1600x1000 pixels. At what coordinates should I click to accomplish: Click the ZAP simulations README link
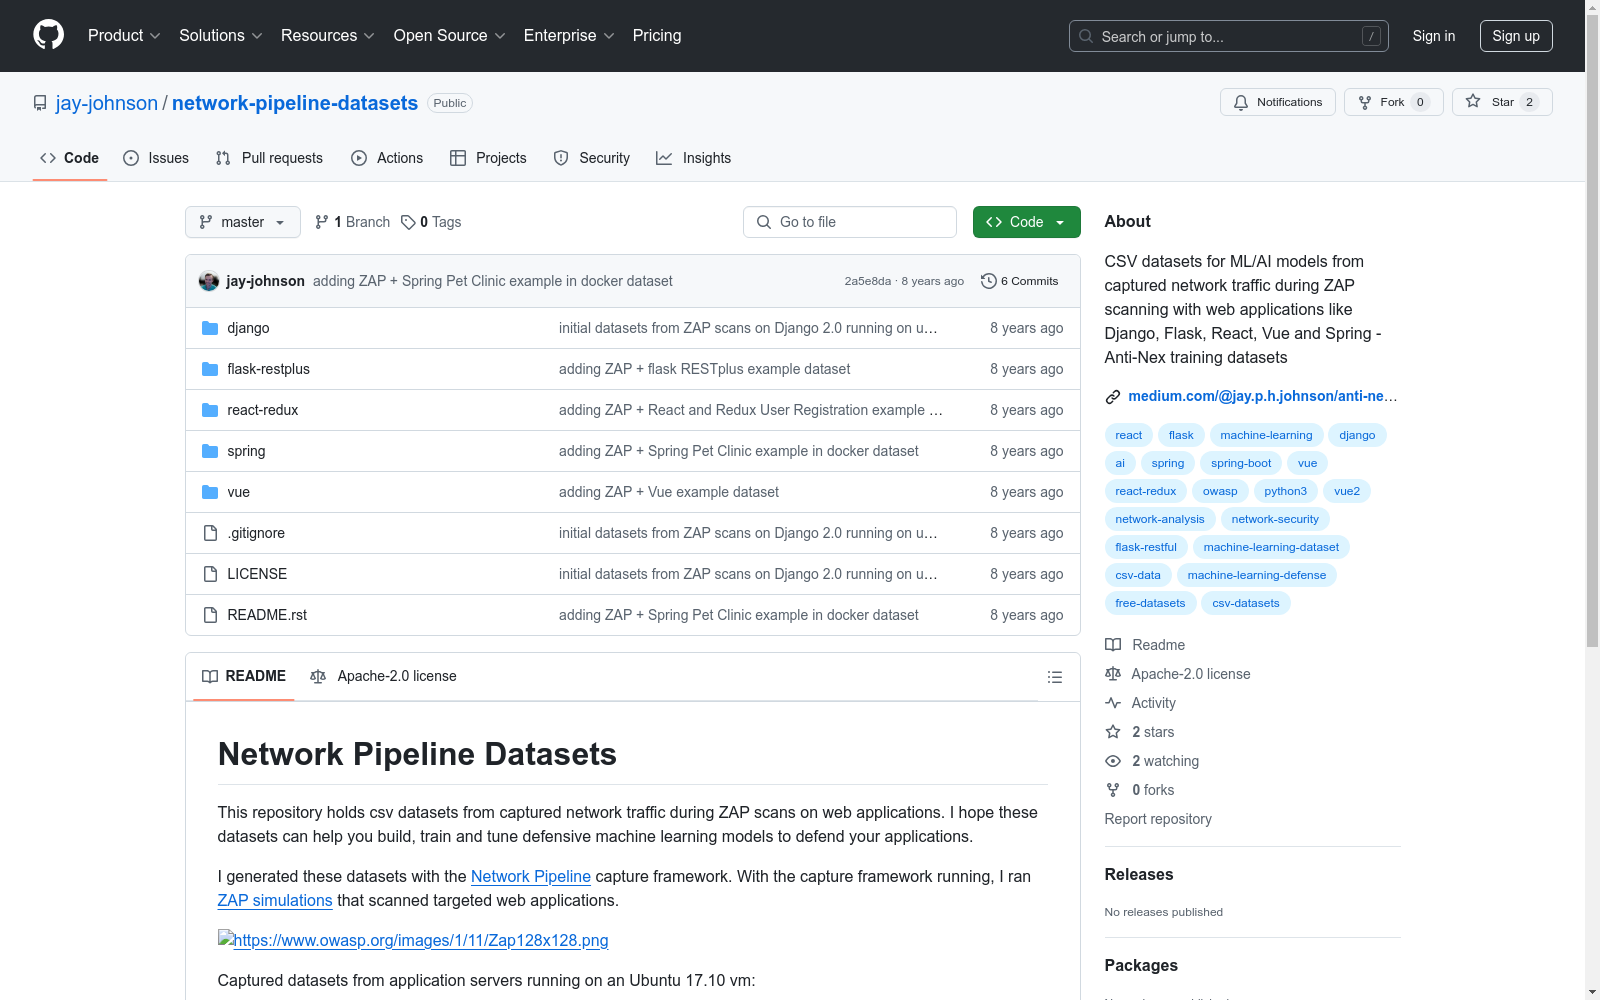tap(275, 900)
